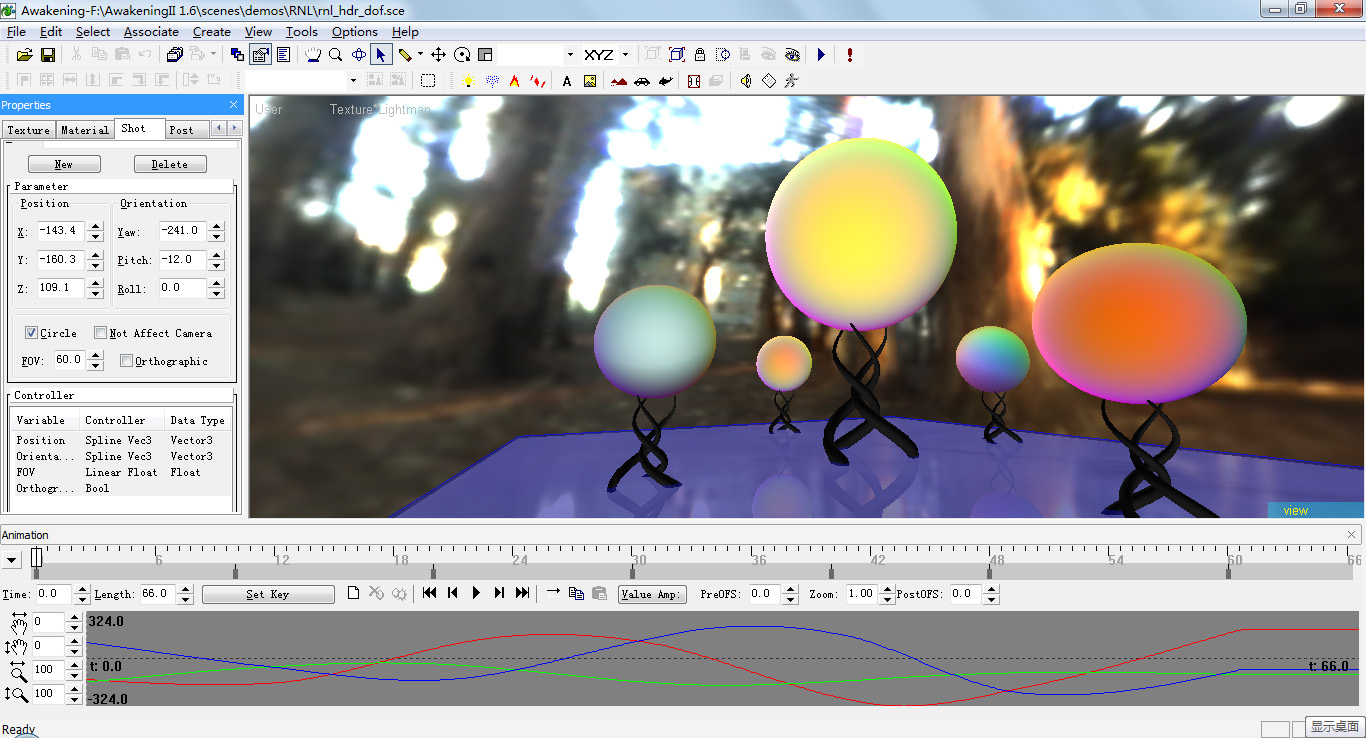The image size is (1366, 738).
Task: Open the empty toolbar combo box list
Action: 568,54
